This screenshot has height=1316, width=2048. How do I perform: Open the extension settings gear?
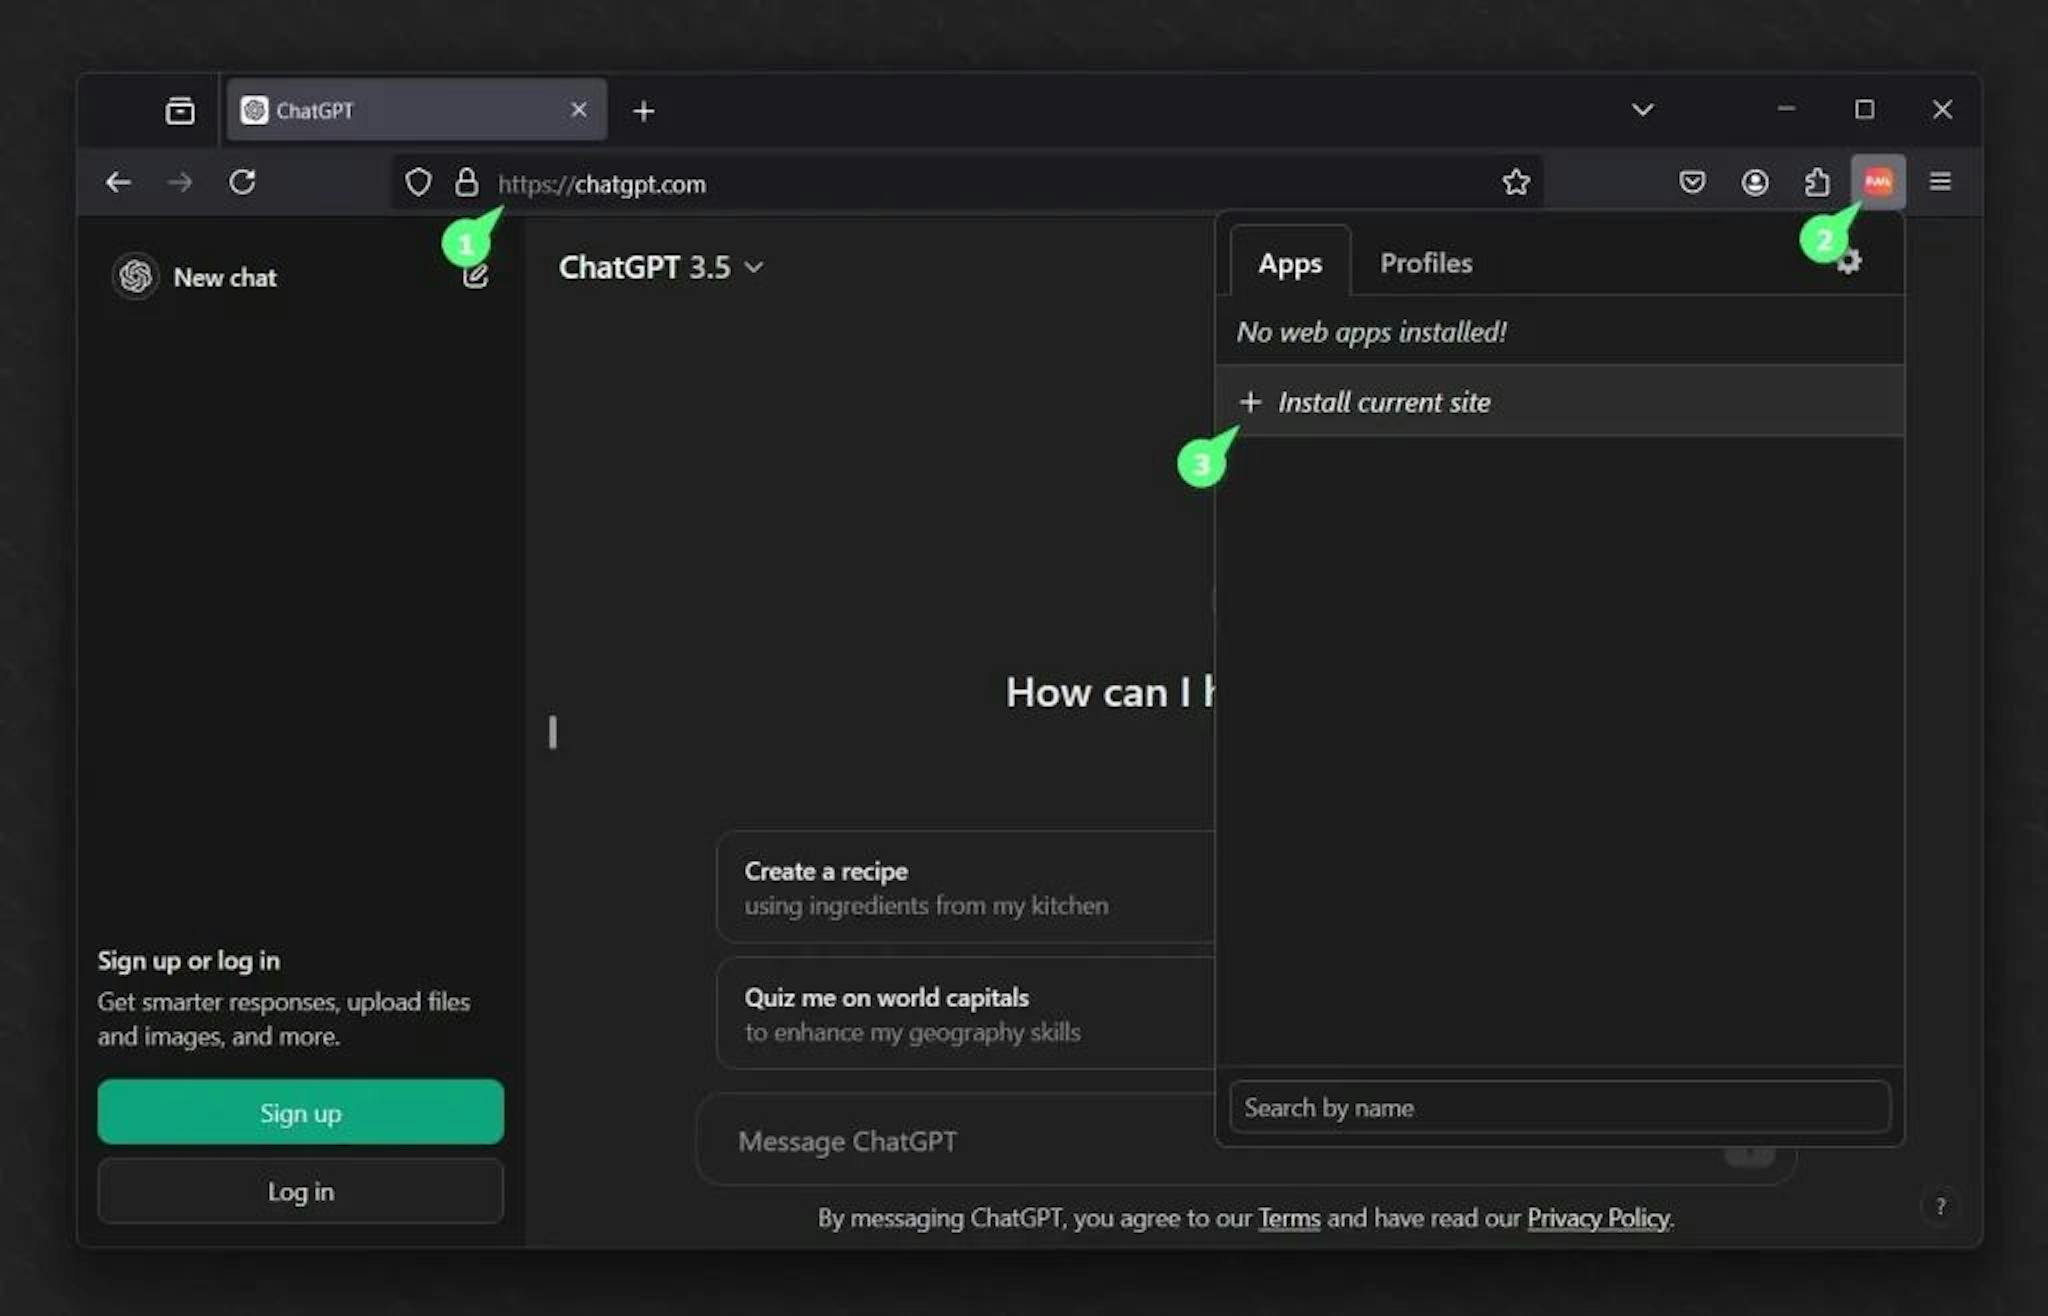1849,262
